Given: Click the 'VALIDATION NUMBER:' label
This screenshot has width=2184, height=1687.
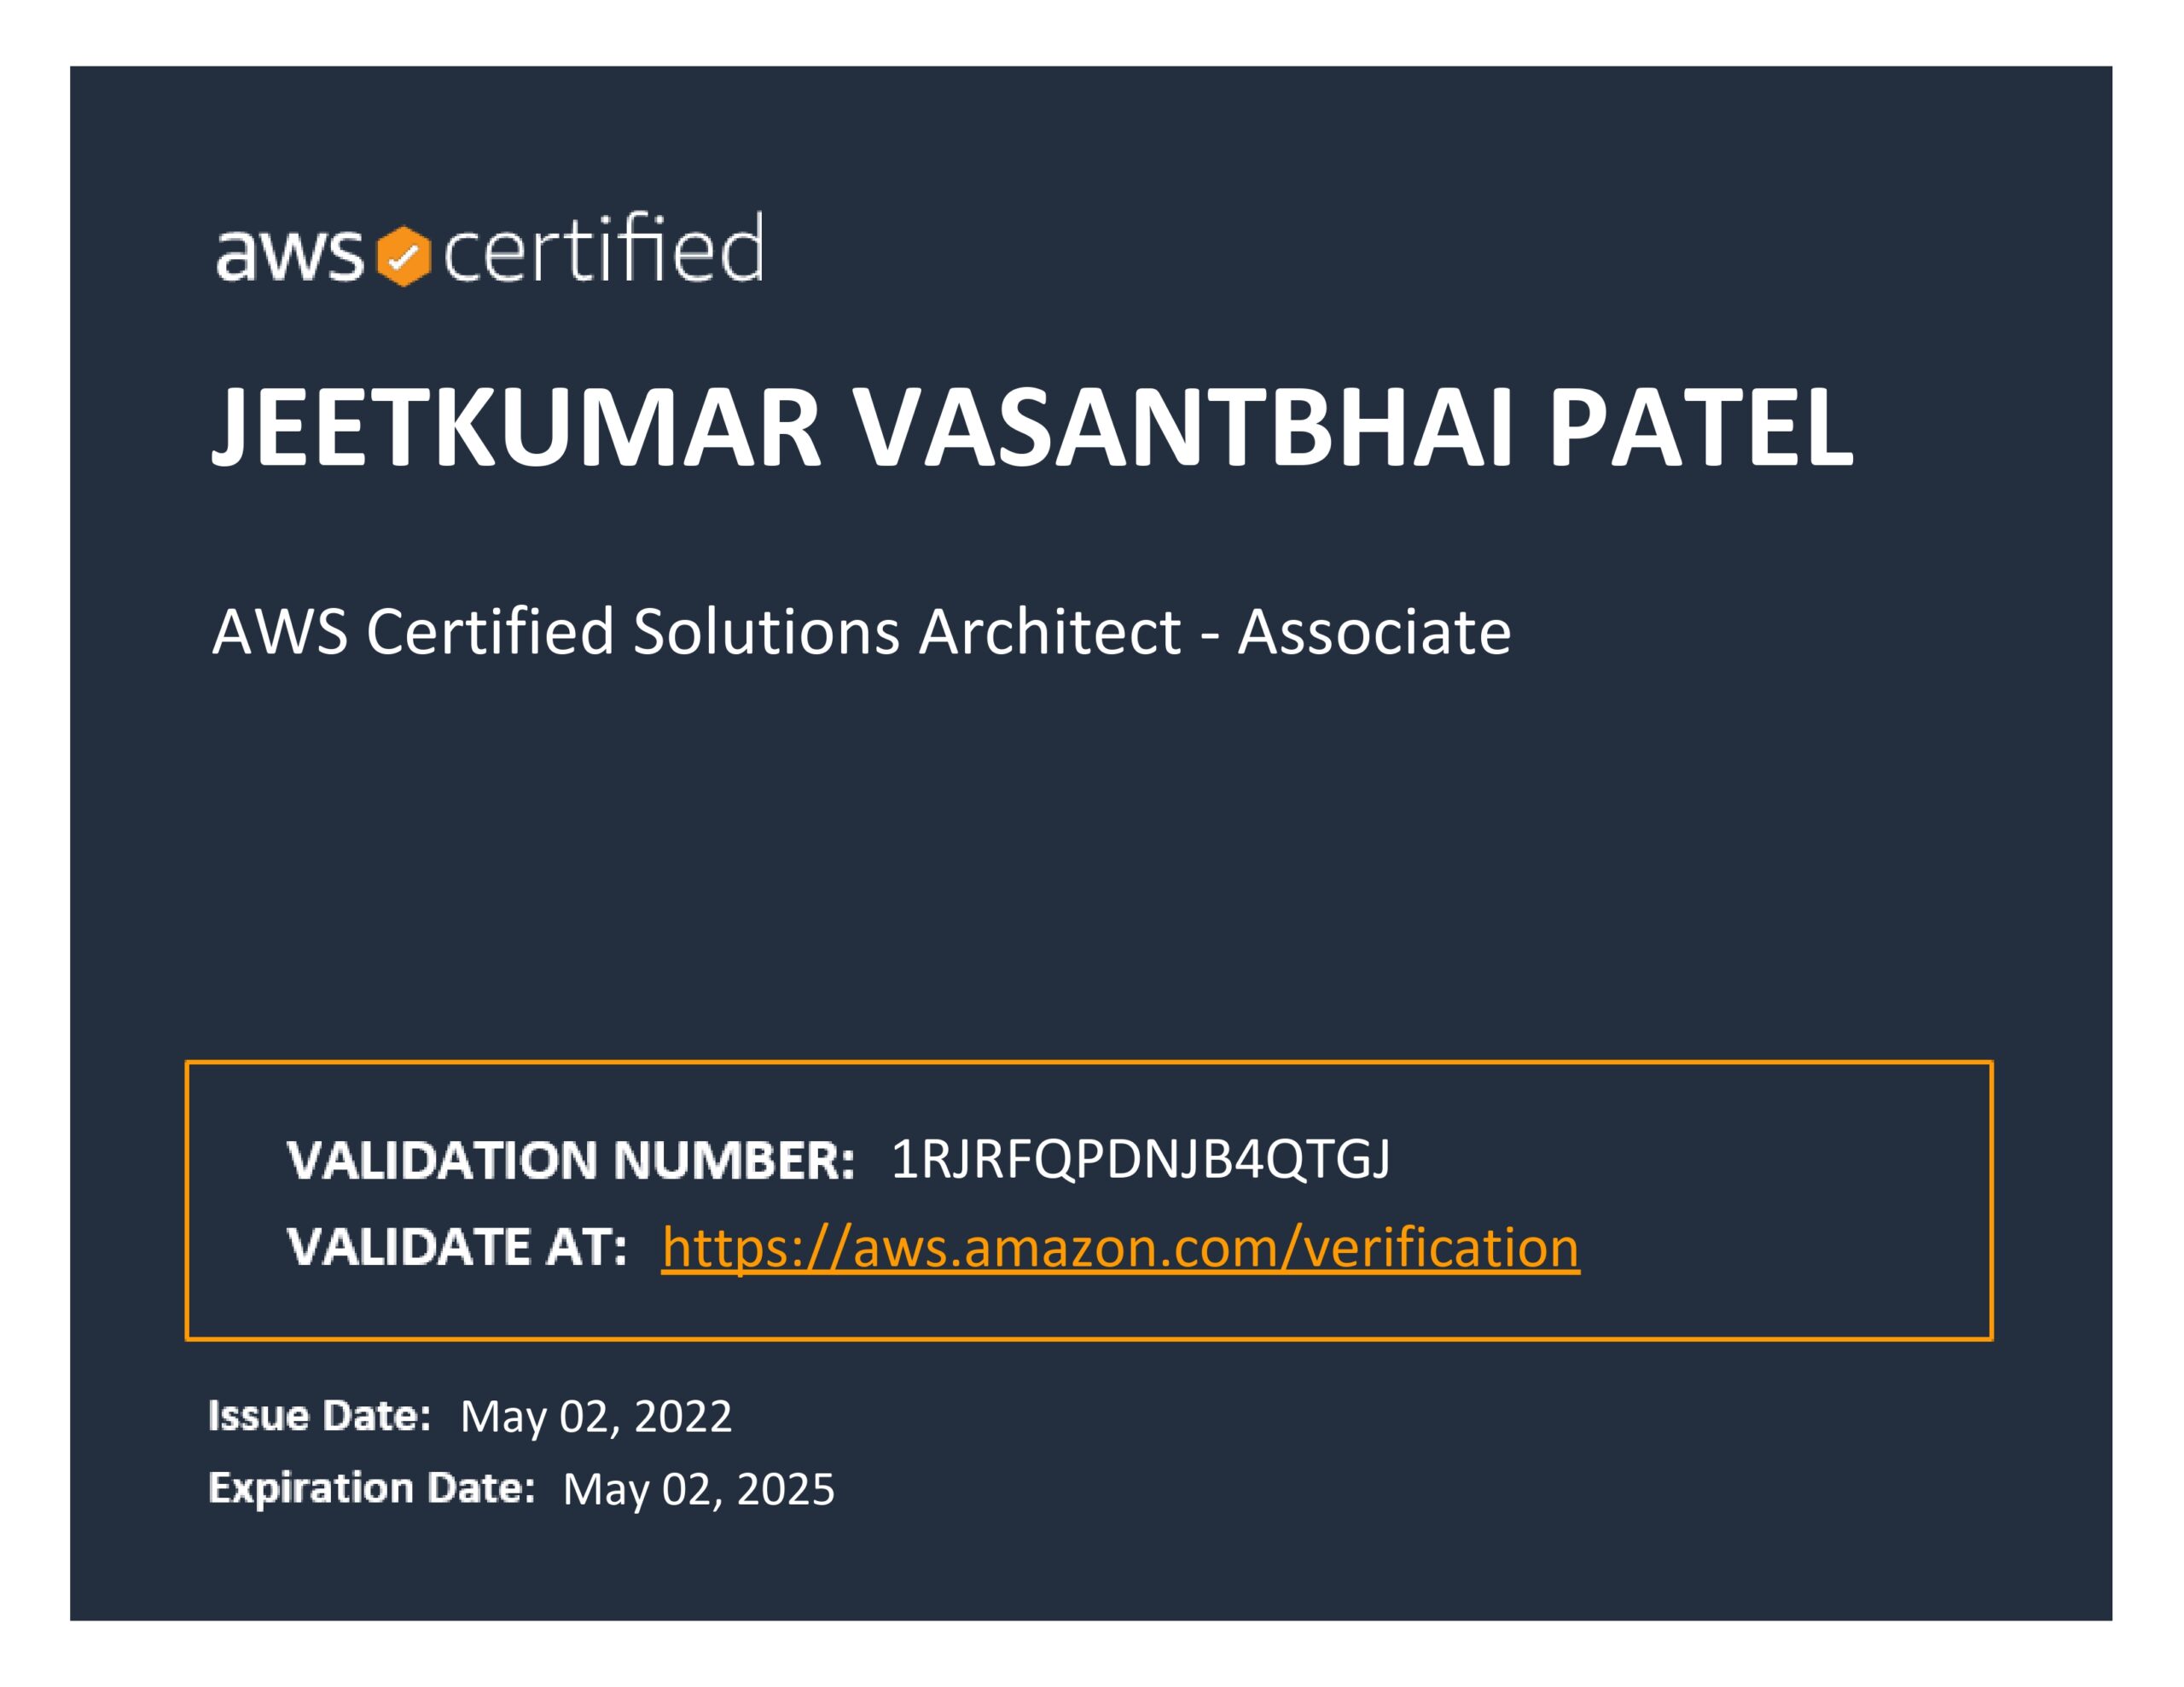Looking at the screenshot, I should tap(570, 1160).
